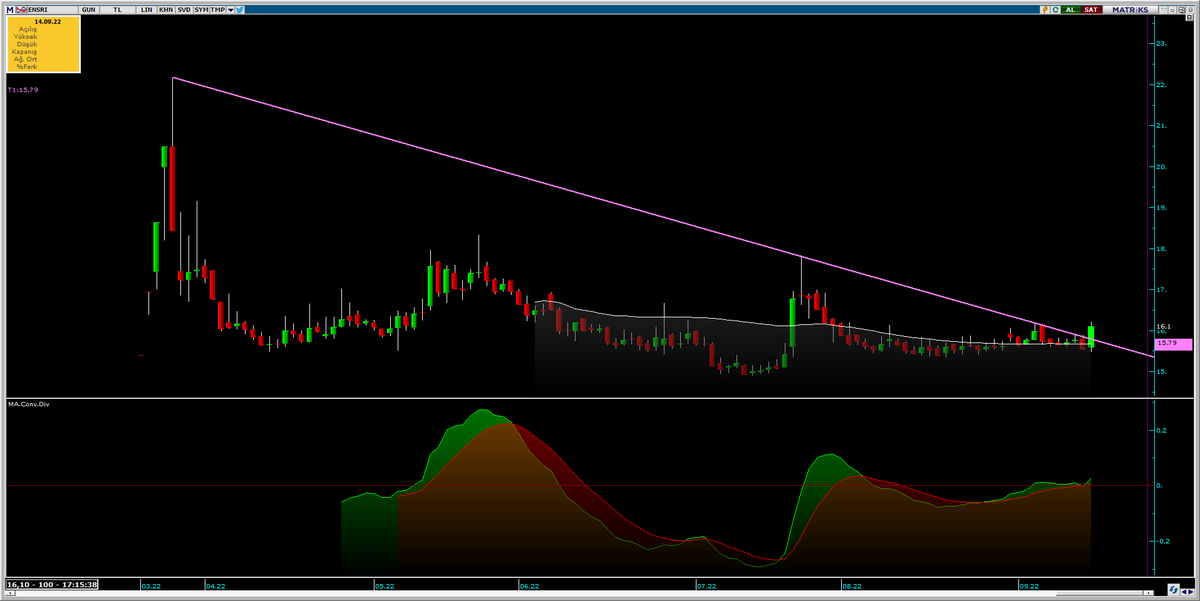The image size is (1200, 601).
Task: Click the 16.1 last price label
Action: (1163, 326)
